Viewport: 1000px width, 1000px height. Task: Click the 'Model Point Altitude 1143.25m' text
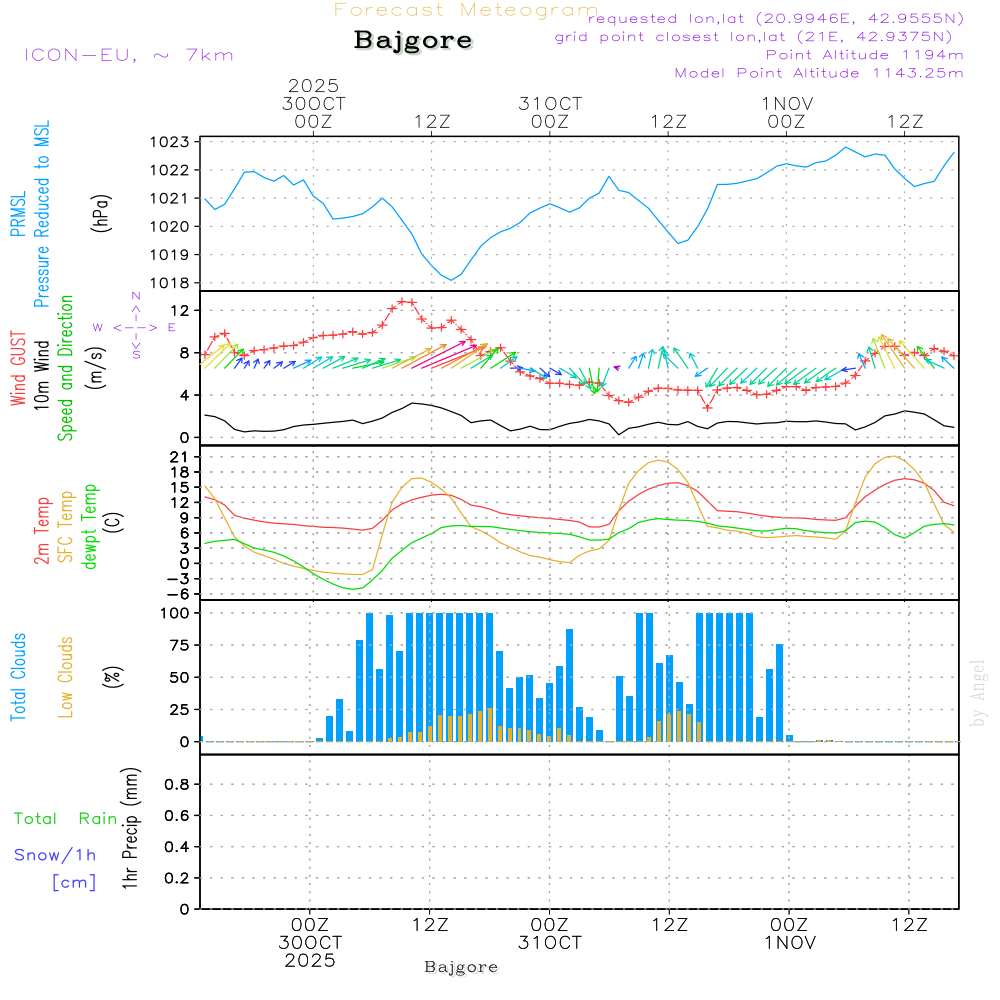tap(819, 73)
